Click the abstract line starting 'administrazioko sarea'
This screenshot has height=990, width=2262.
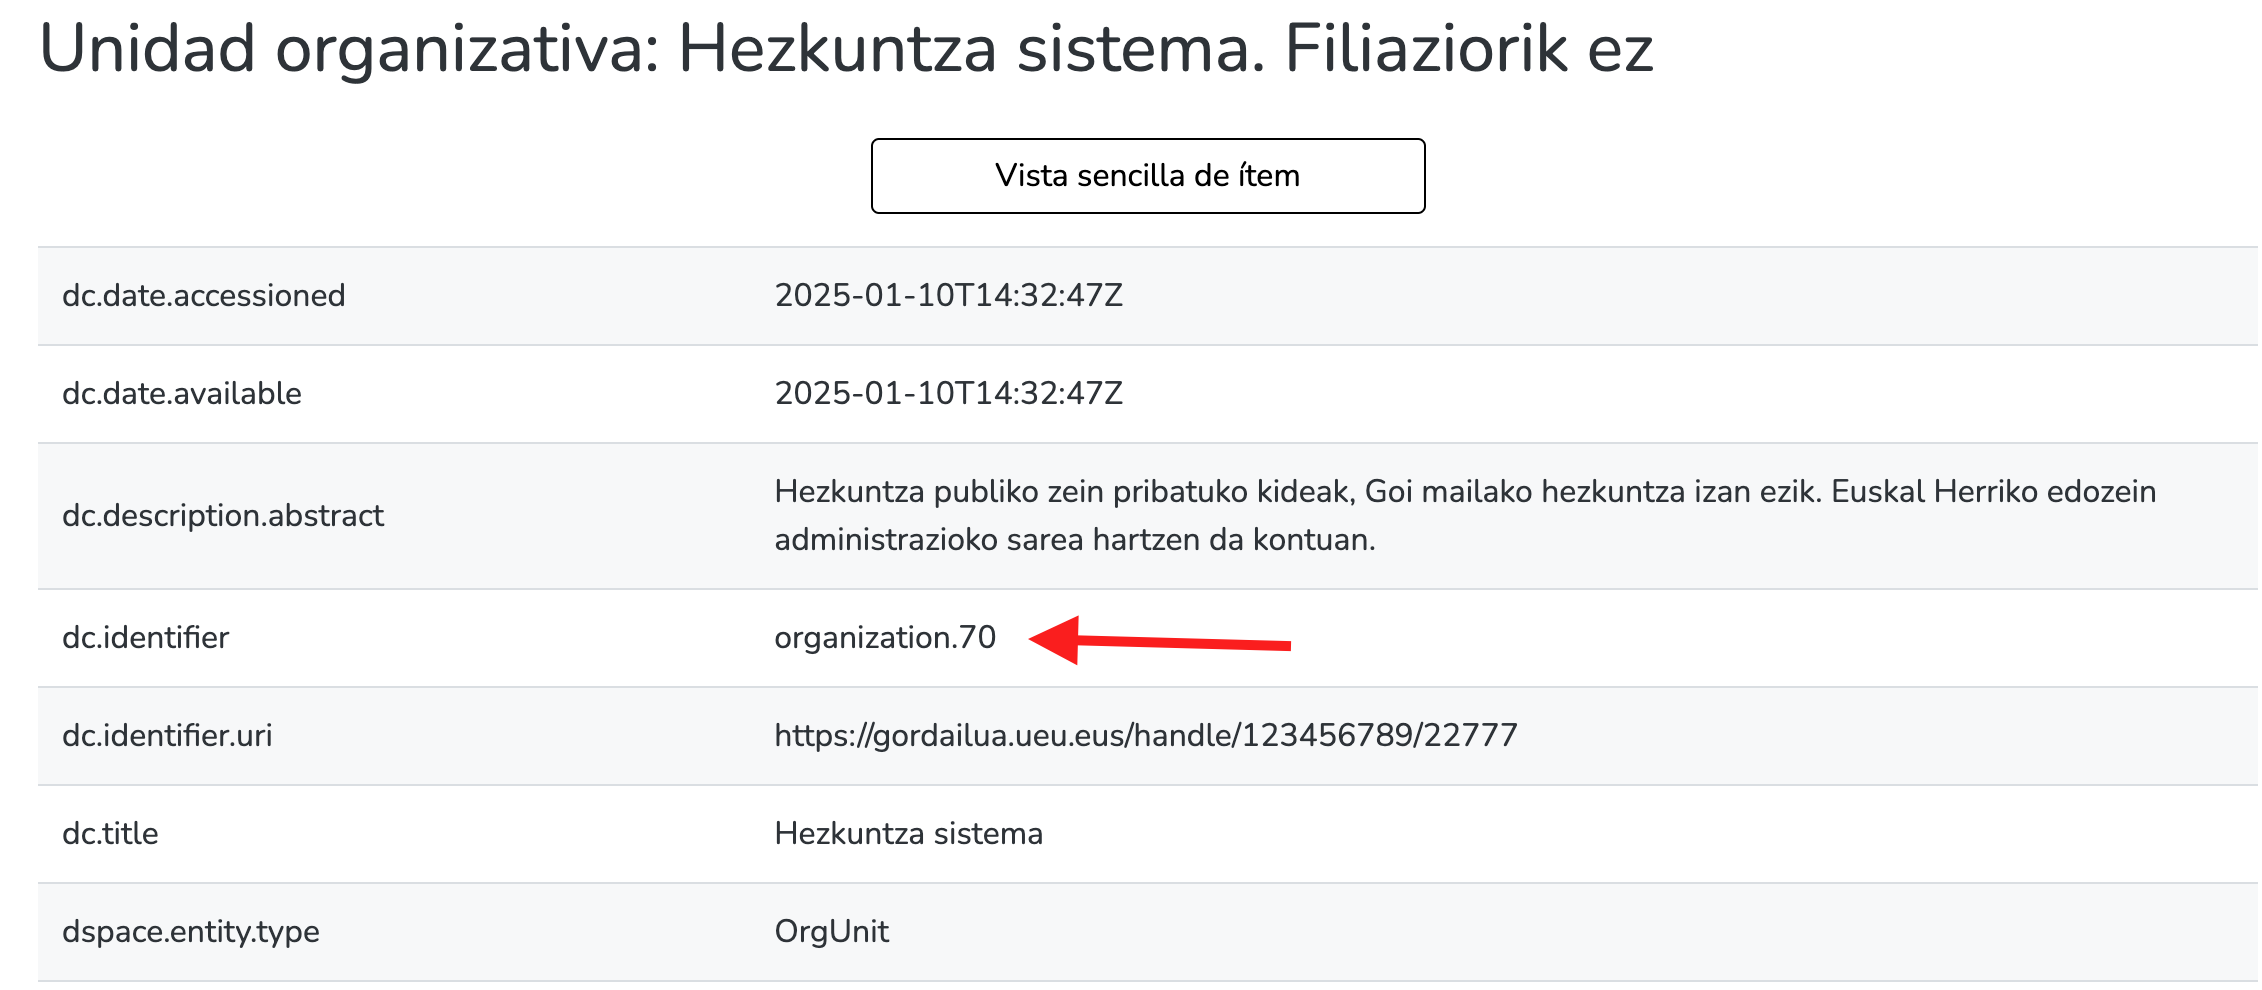(1074, 540)
